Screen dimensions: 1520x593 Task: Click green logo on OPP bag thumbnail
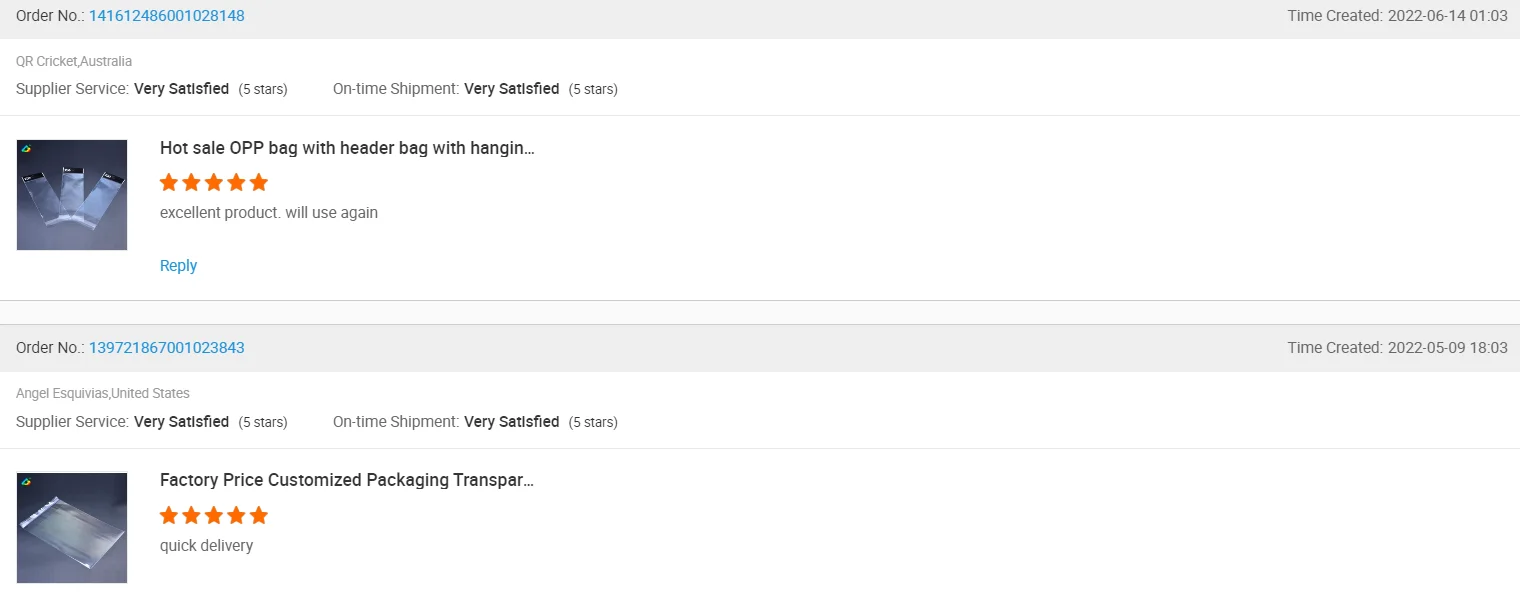pyautogui.click(x=27, y=149)
